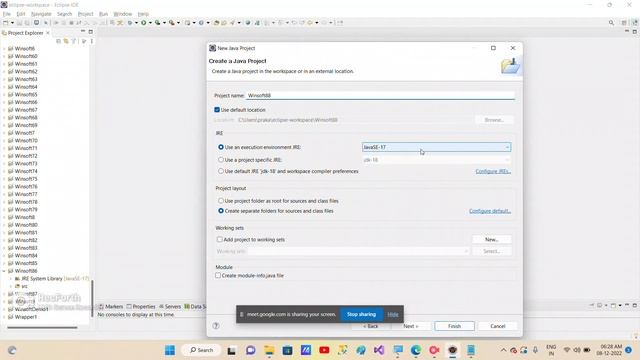The image size is (640, 360).
Task: Open Project Explorer view menu (three dots)
Action: point(92,41)
